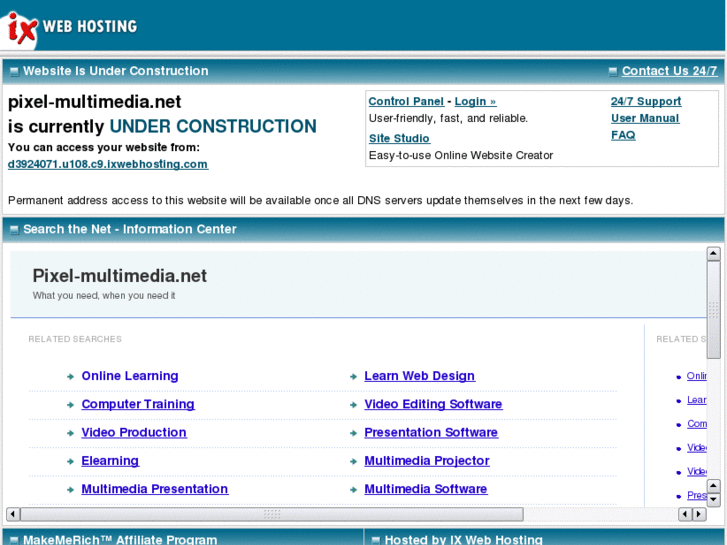Image resolution: width=727 pixels, height=545 pixels.
Task: Open the Computer Training related search
Action: pos(138,404)
